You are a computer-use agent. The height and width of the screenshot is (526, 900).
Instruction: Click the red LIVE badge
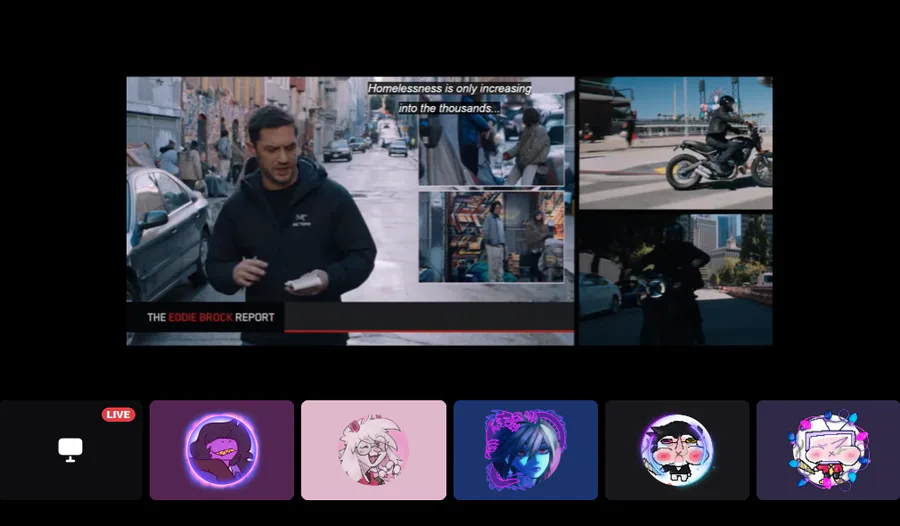click(118, 415)
